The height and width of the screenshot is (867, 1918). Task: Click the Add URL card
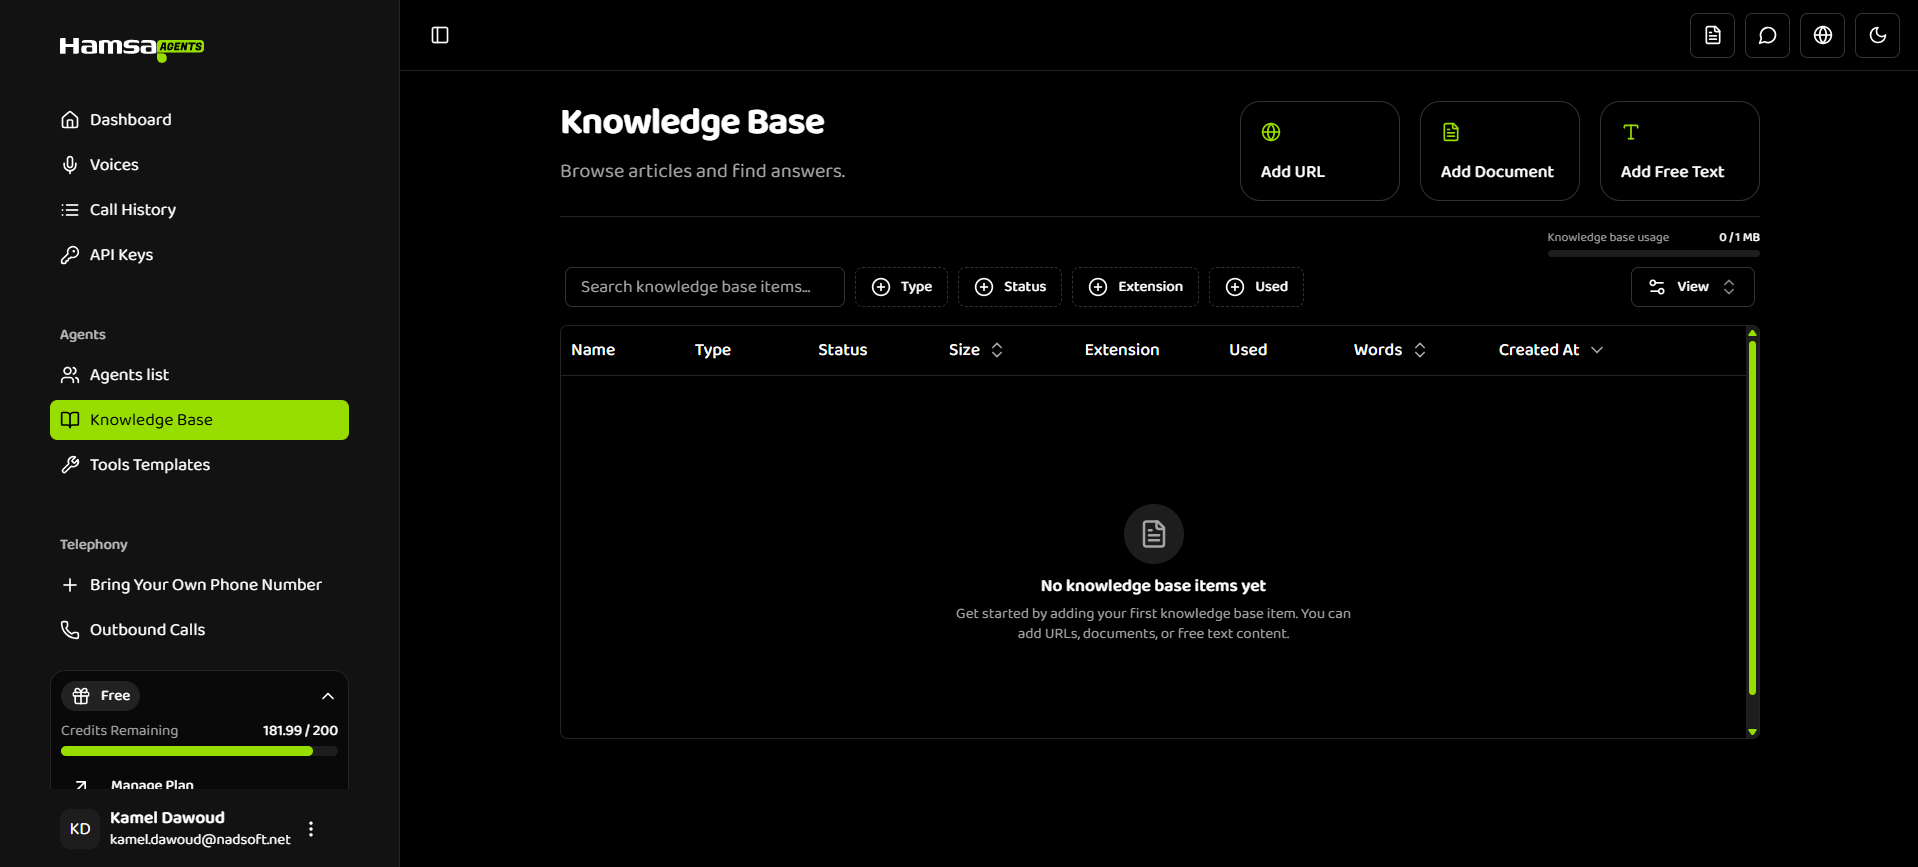[1319, 151]
